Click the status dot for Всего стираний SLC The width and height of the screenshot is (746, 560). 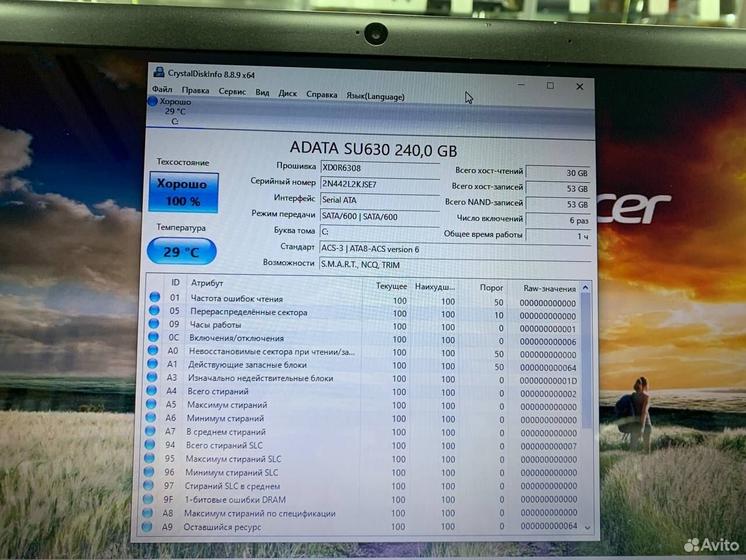154,445
